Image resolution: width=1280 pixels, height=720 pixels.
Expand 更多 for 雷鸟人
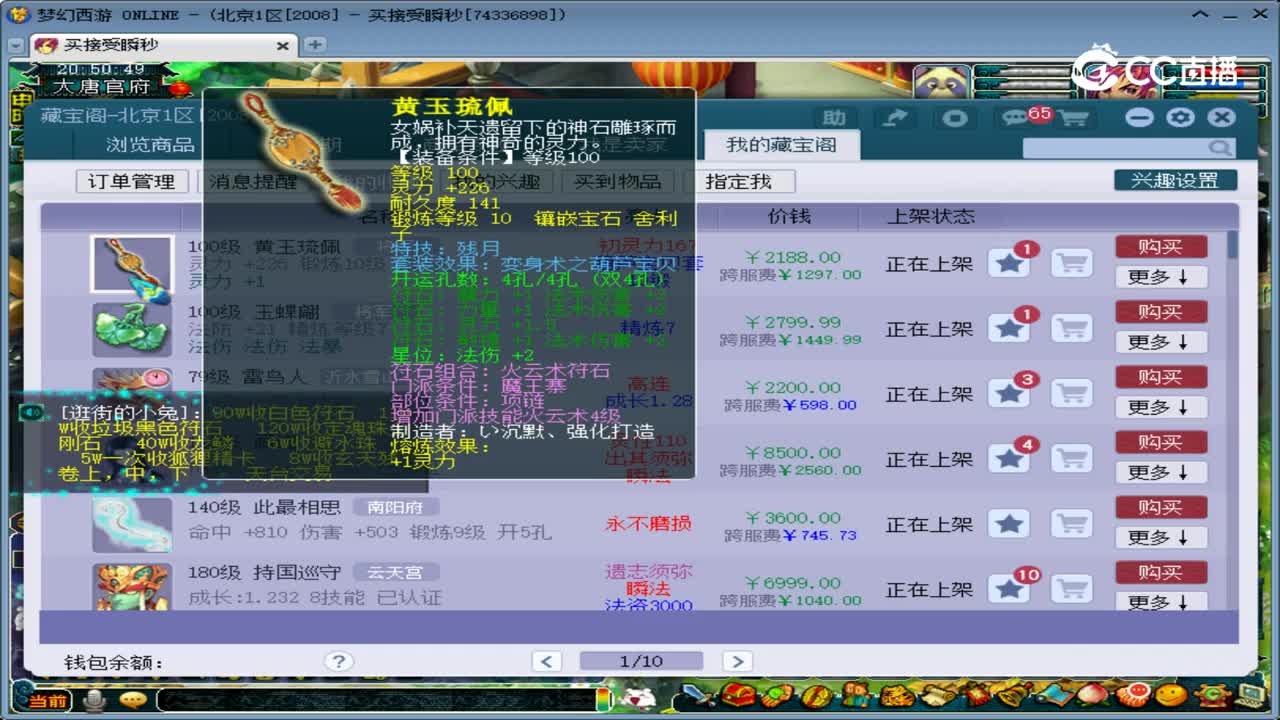[x=1161, y=407]
